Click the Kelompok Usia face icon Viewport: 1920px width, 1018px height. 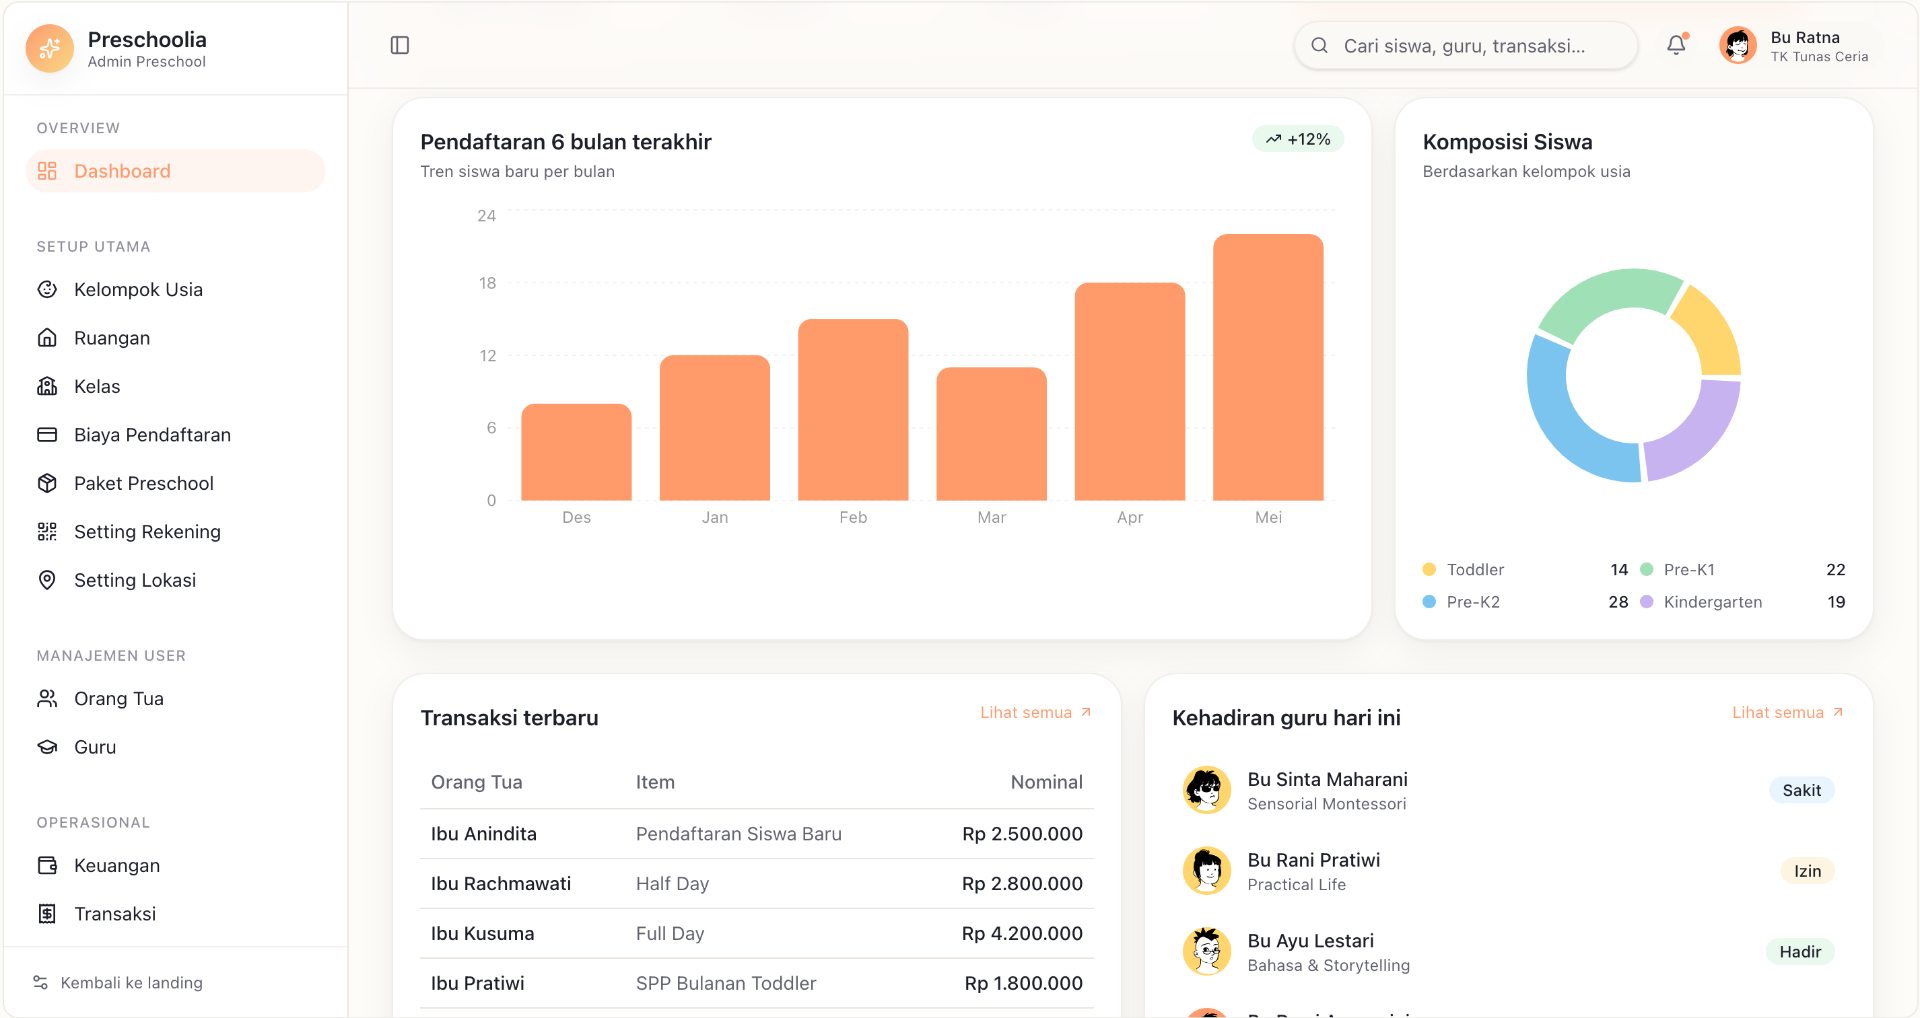click(x=47, y=289)
